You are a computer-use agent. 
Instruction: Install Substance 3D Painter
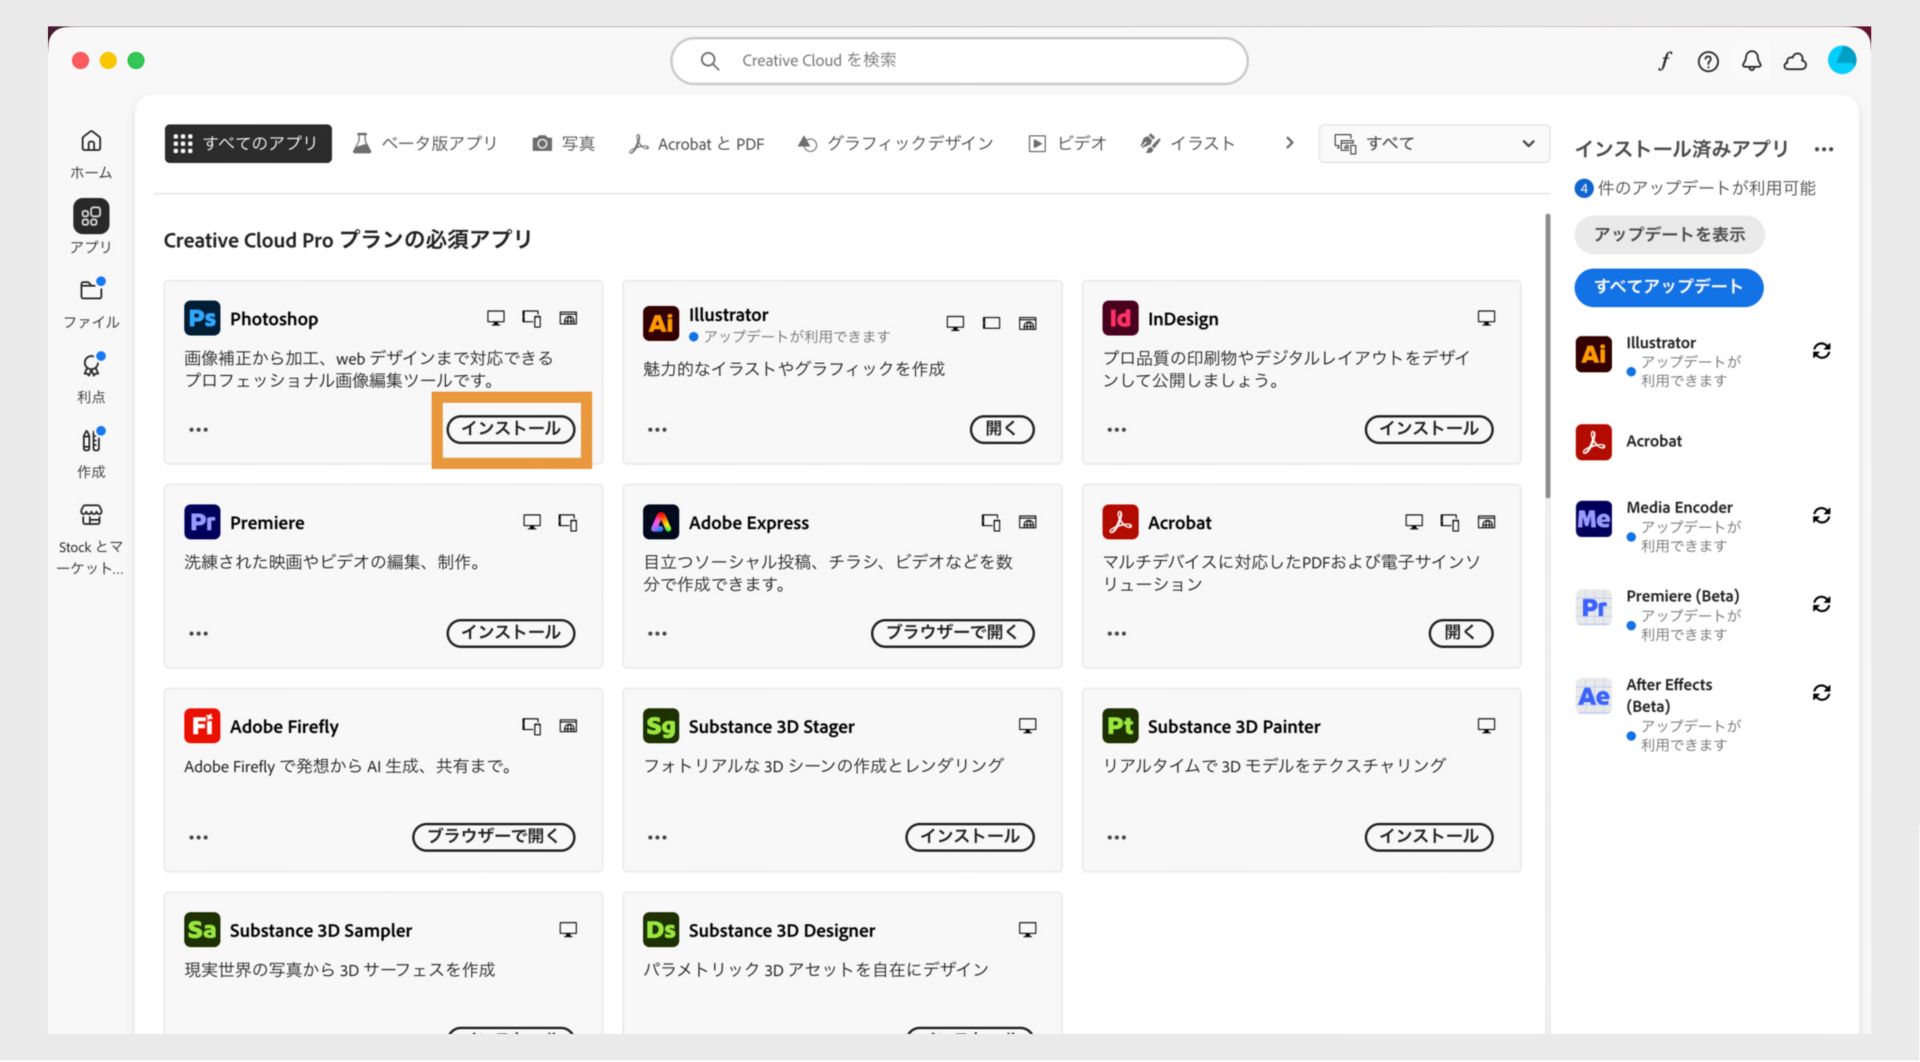click(x=1429, y=837)
